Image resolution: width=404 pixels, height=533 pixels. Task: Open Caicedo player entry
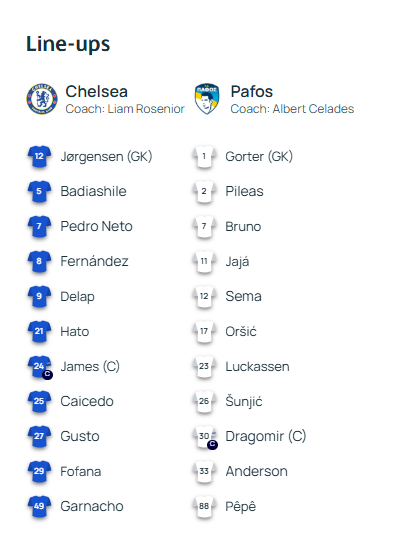tap(87, 401)
